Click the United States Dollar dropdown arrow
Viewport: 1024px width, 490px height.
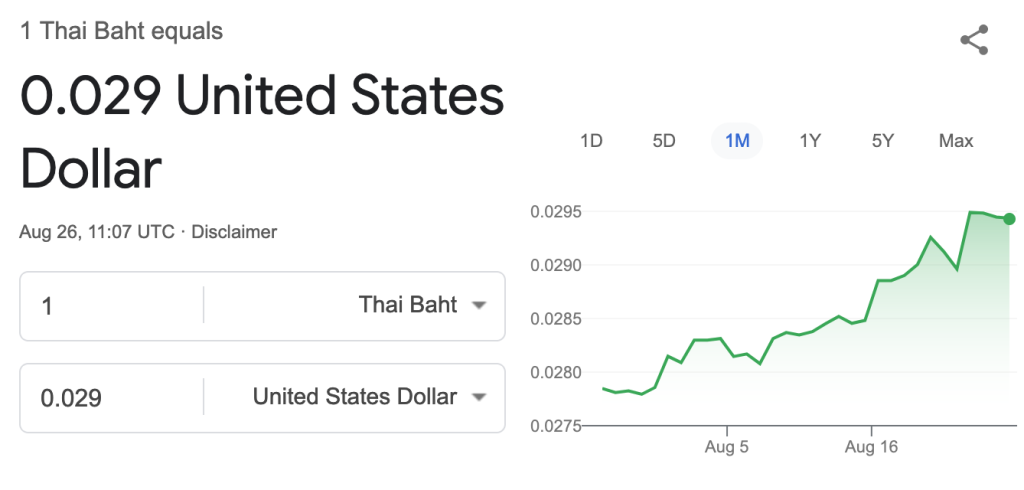click(x=479, y=397)
